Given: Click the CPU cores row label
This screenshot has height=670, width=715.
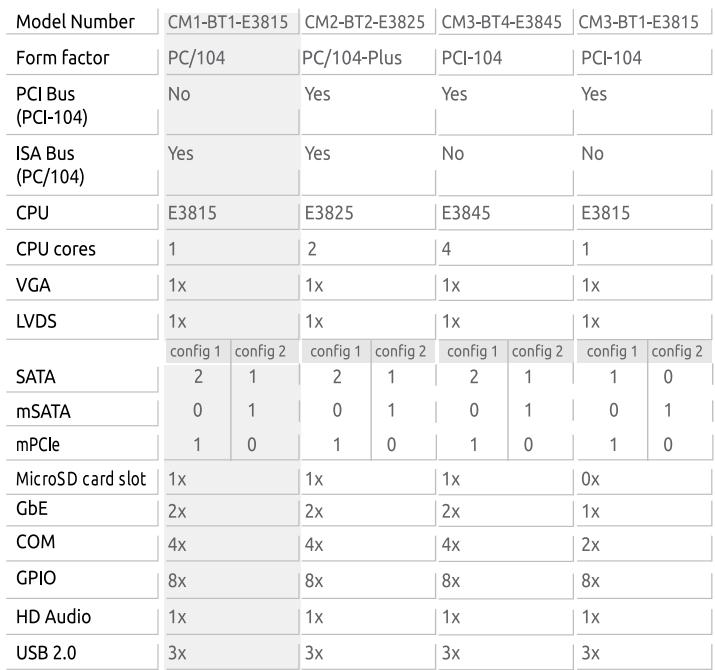Looking at the screenshot, I should pyautogui.click(x=56, y=249).
